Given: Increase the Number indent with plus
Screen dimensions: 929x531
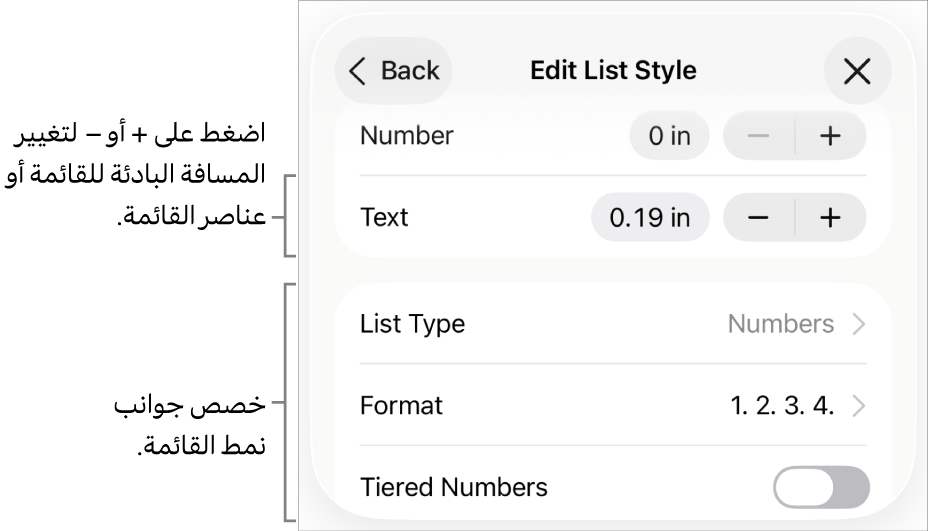Looking at the screenshot, I should [x=830, y=136].
